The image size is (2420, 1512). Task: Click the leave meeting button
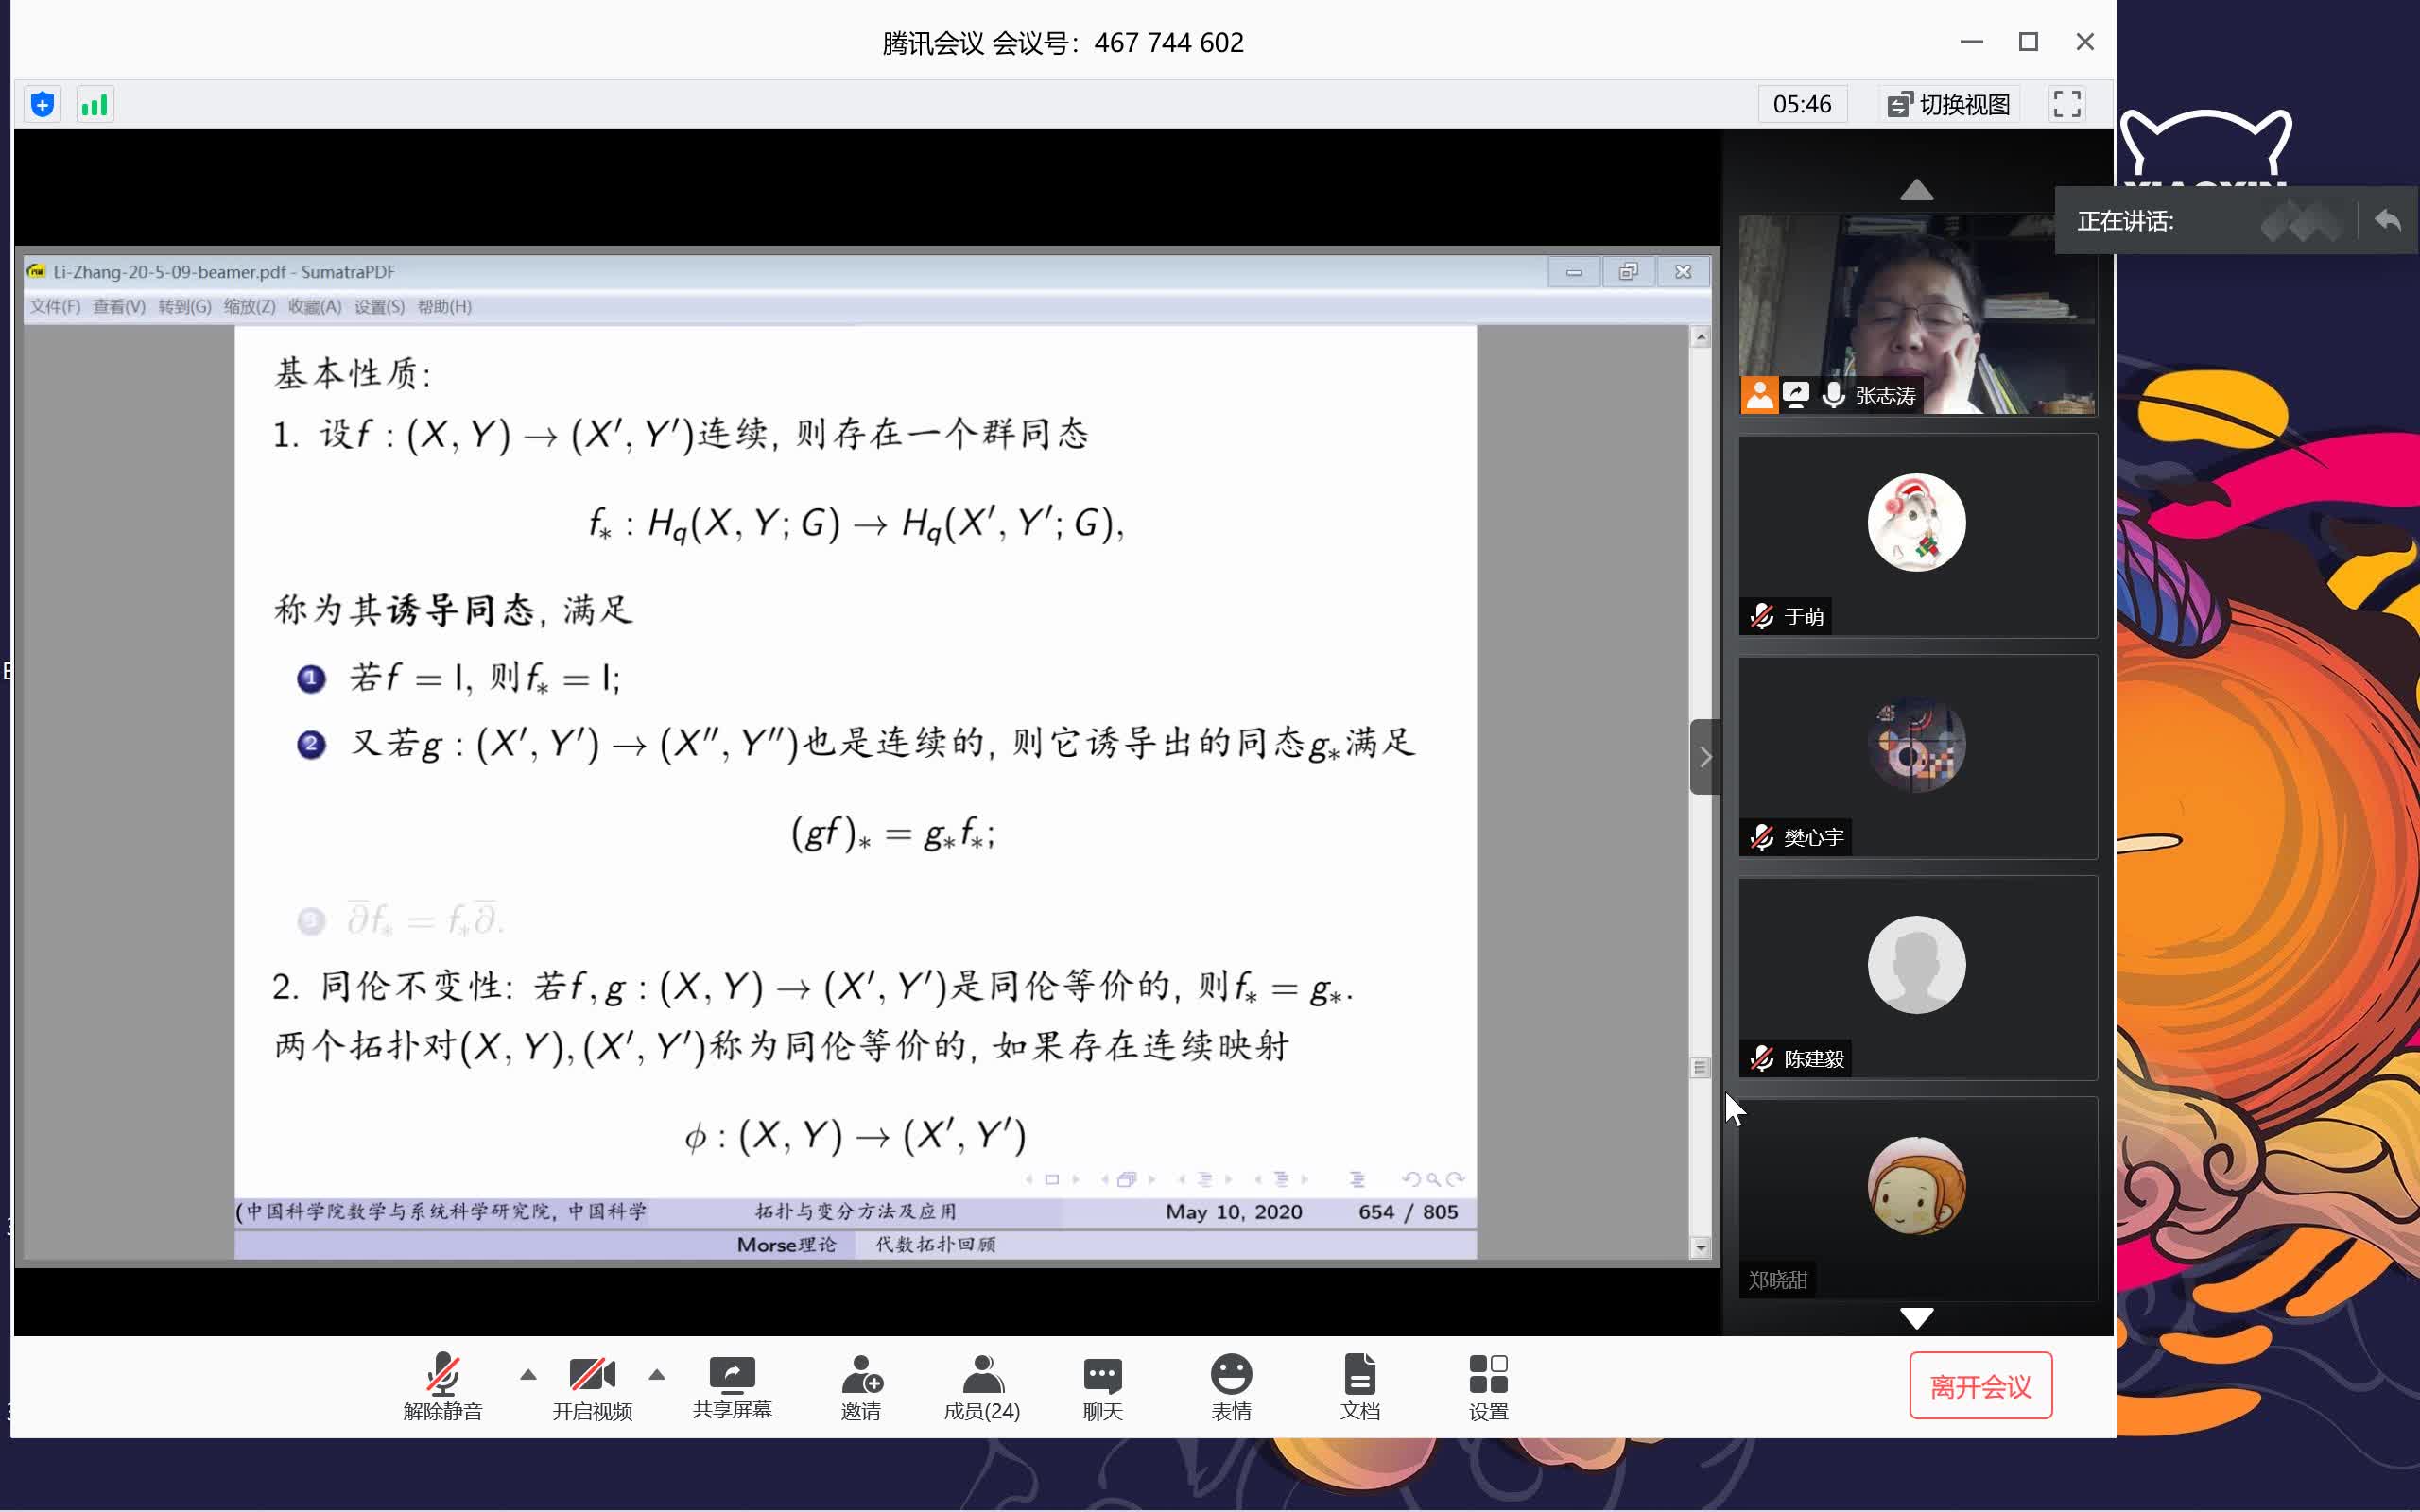tap(1980, 1386)
